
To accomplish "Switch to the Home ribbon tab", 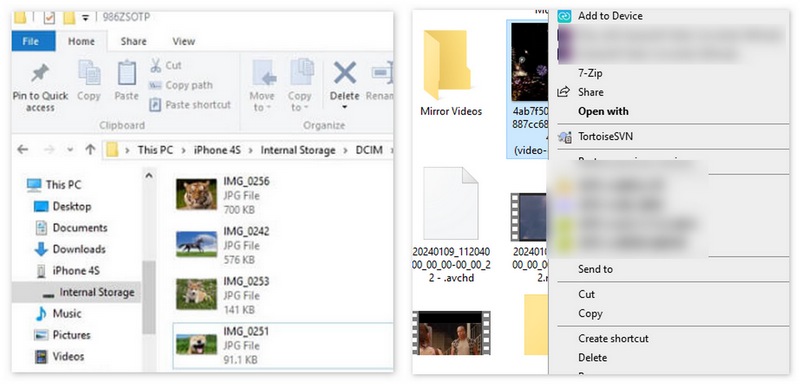I will [82, 41].
